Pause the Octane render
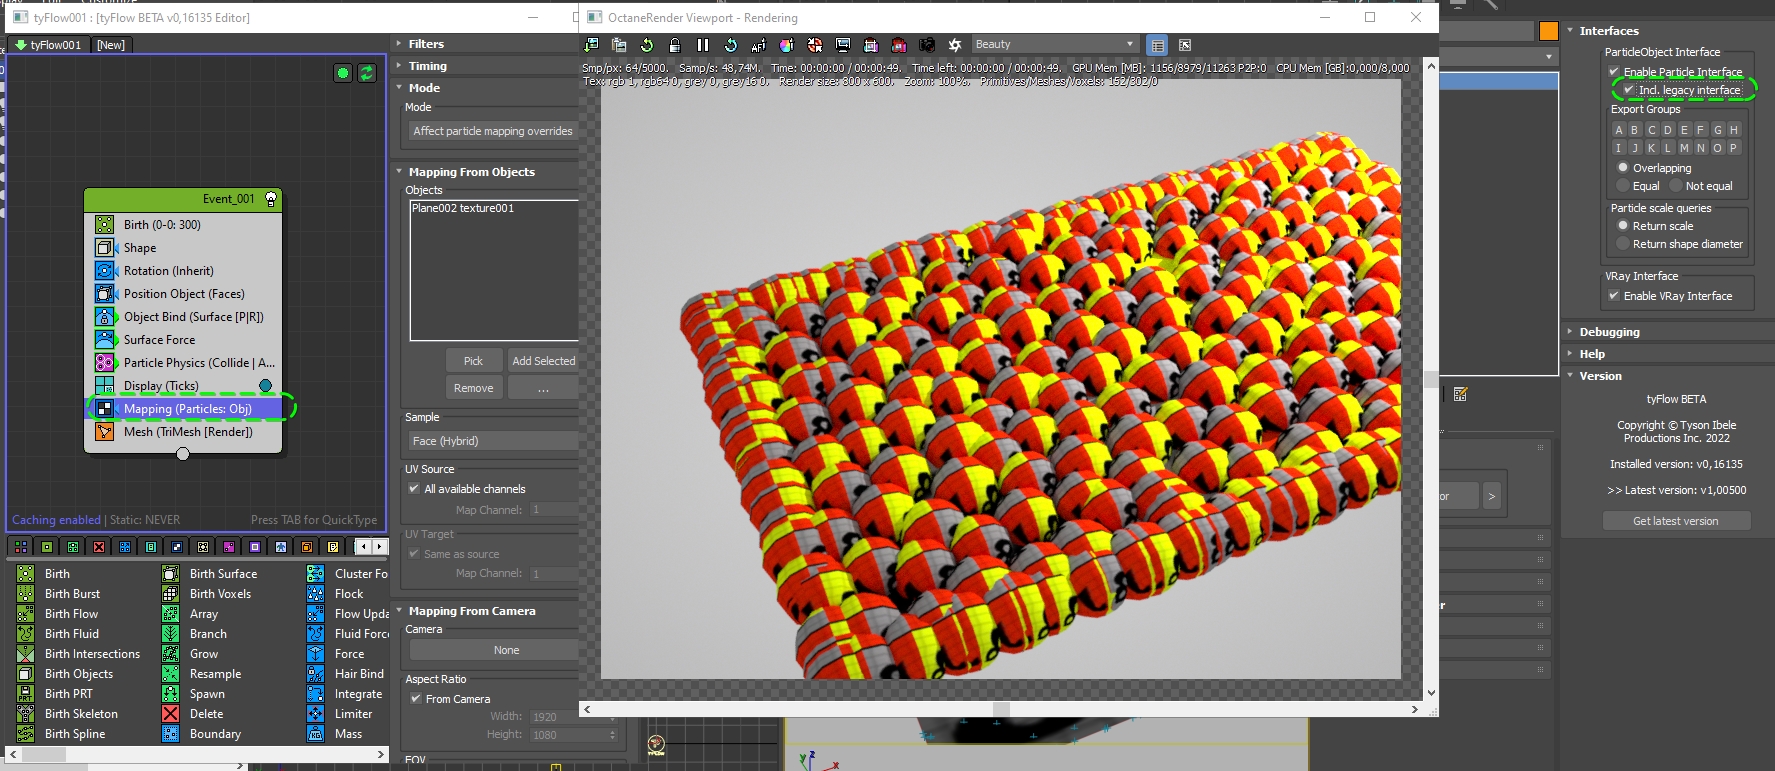 pyautogui.click(x=703, y=45)
